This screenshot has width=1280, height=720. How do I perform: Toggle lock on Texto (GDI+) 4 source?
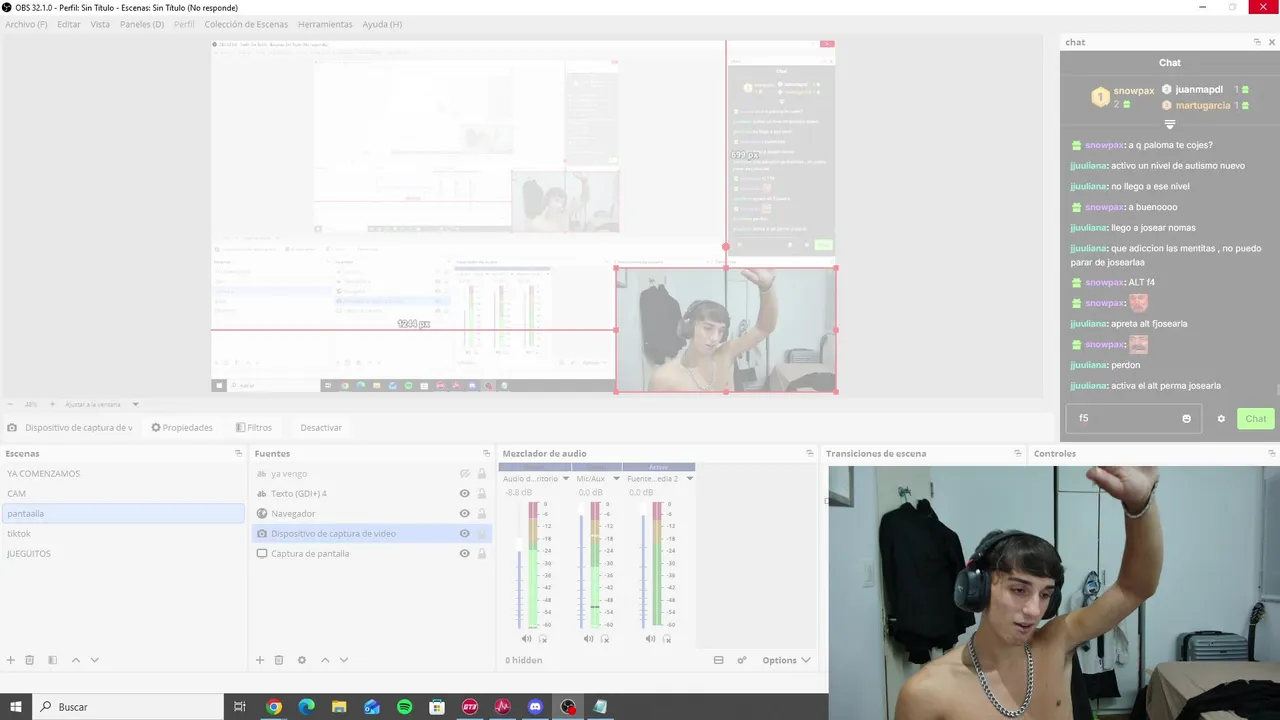pyautogui.click(x=482, y=494)
